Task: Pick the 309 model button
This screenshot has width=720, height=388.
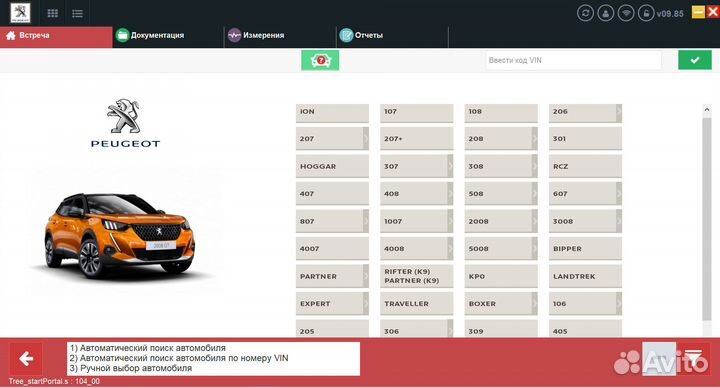Action: click(x=501, y=329)
